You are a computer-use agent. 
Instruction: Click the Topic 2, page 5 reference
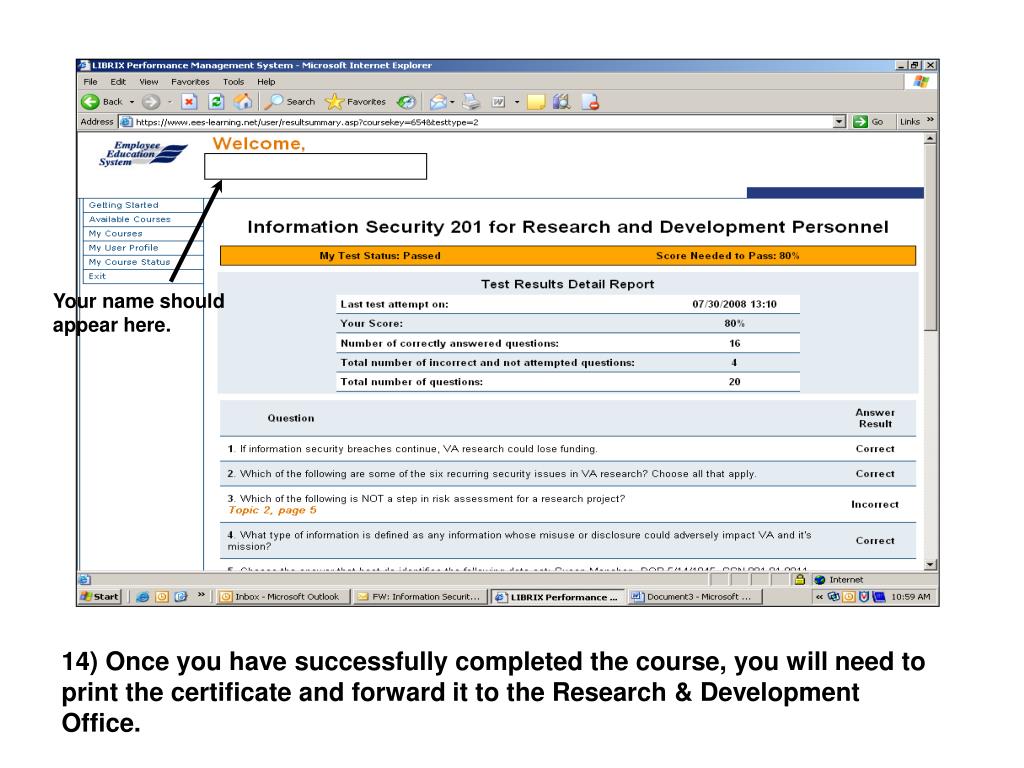click(x=272, y=510)
